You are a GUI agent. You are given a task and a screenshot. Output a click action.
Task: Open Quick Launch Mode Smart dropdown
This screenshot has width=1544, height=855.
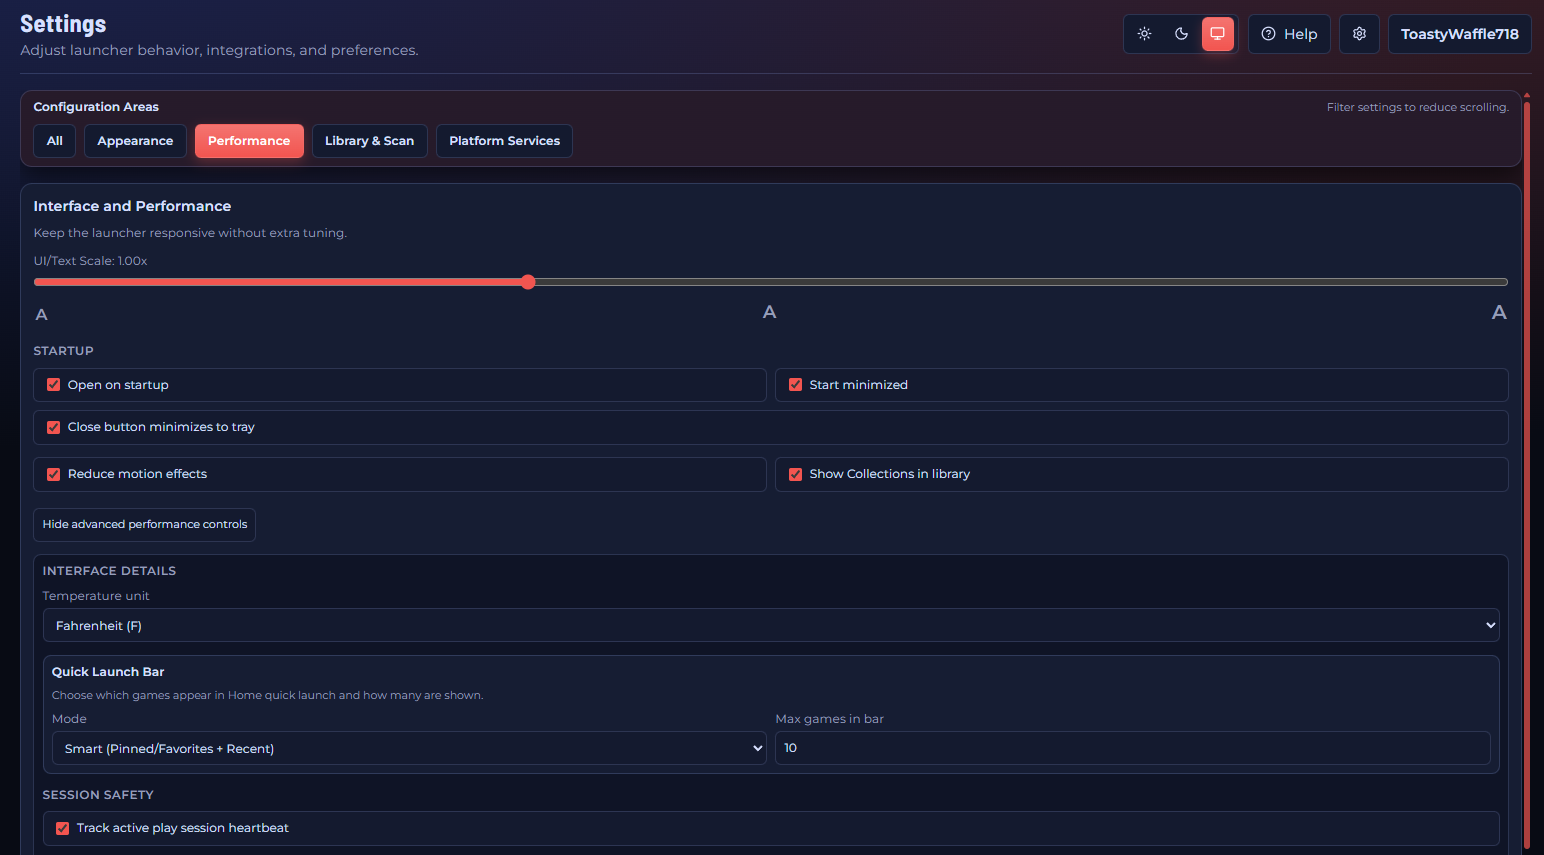point(409,748)
